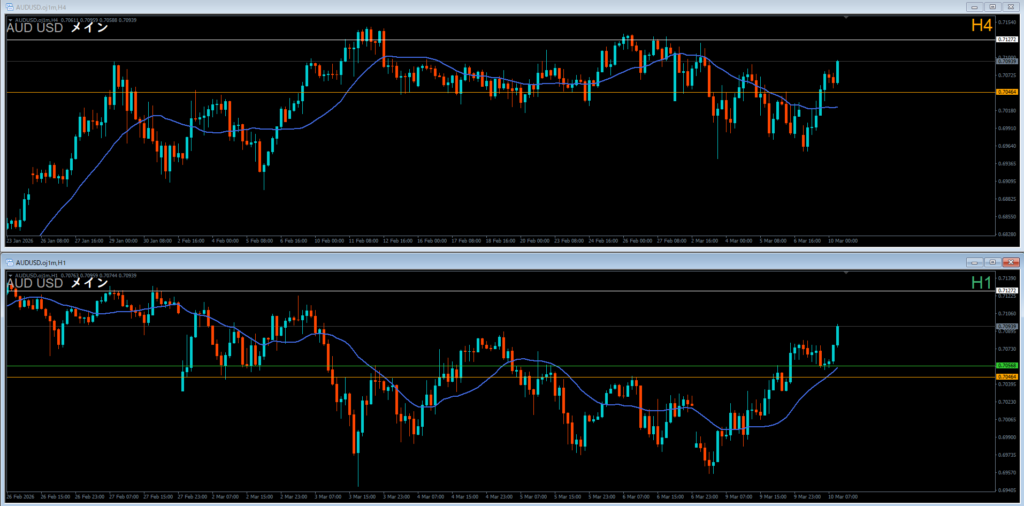Click the chart shift triangle on H4 chart
The width and height of the screenshot is (1024, 506).
[x=846, y=18]
